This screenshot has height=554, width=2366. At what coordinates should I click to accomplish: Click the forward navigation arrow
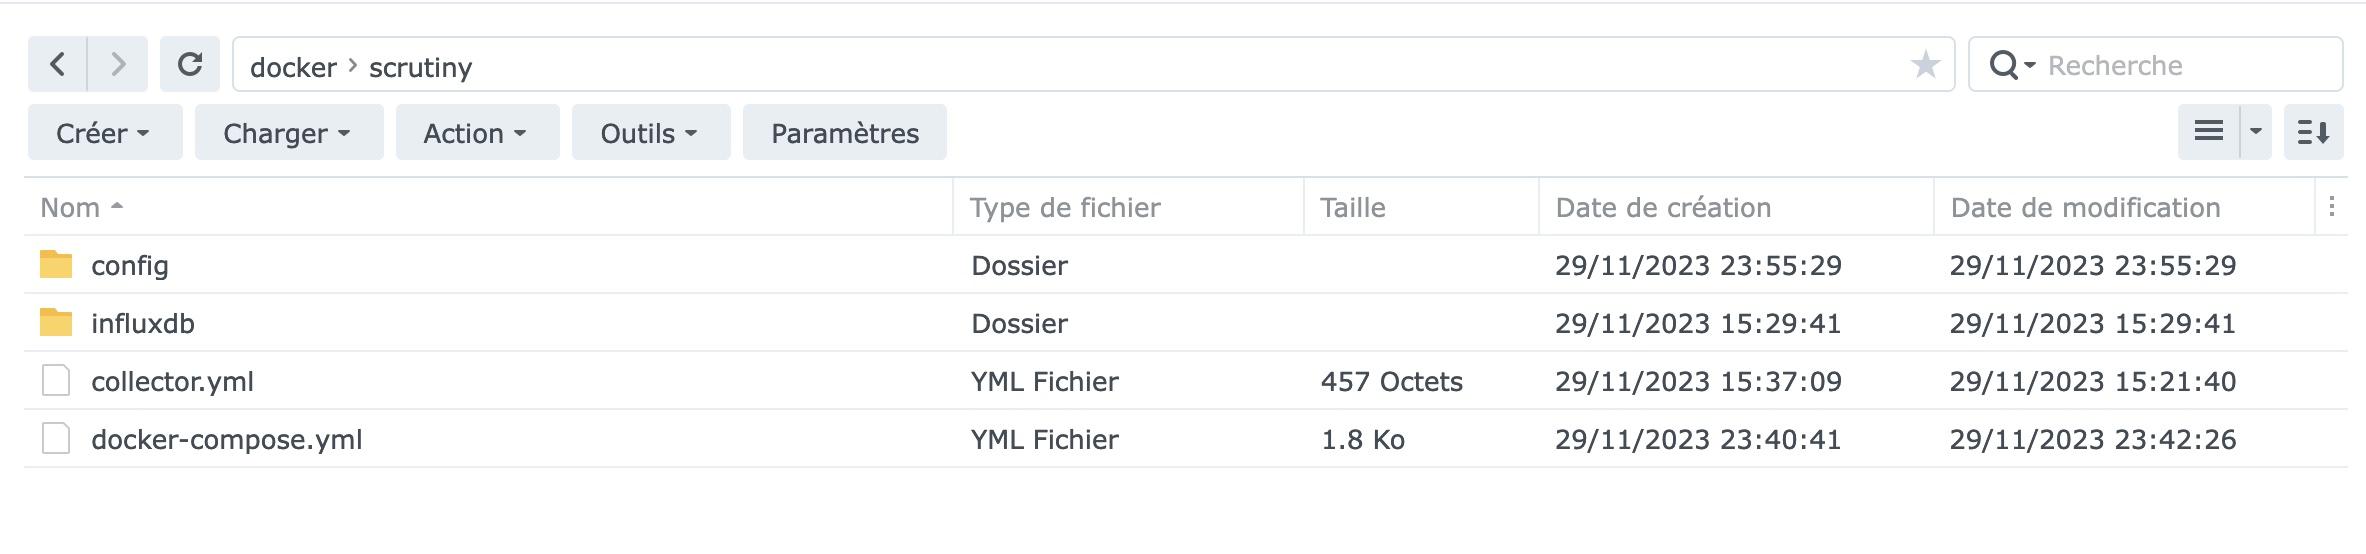(x=118, y=65)
